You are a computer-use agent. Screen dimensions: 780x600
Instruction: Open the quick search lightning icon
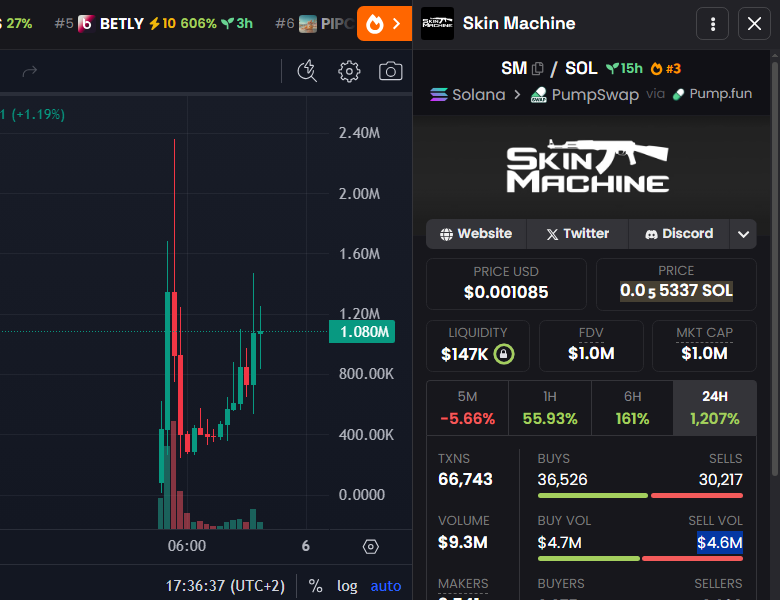pos(307,71)
